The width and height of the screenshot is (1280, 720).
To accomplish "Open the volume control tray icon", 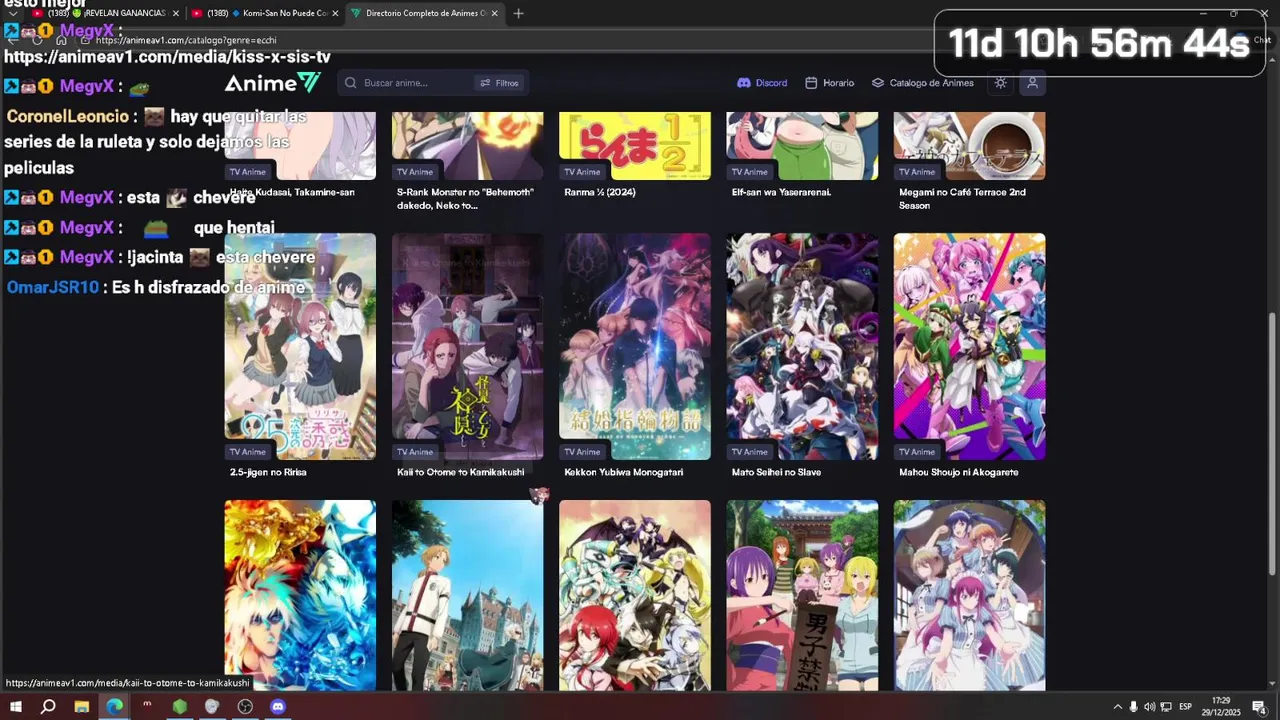I will [1149, 707].
